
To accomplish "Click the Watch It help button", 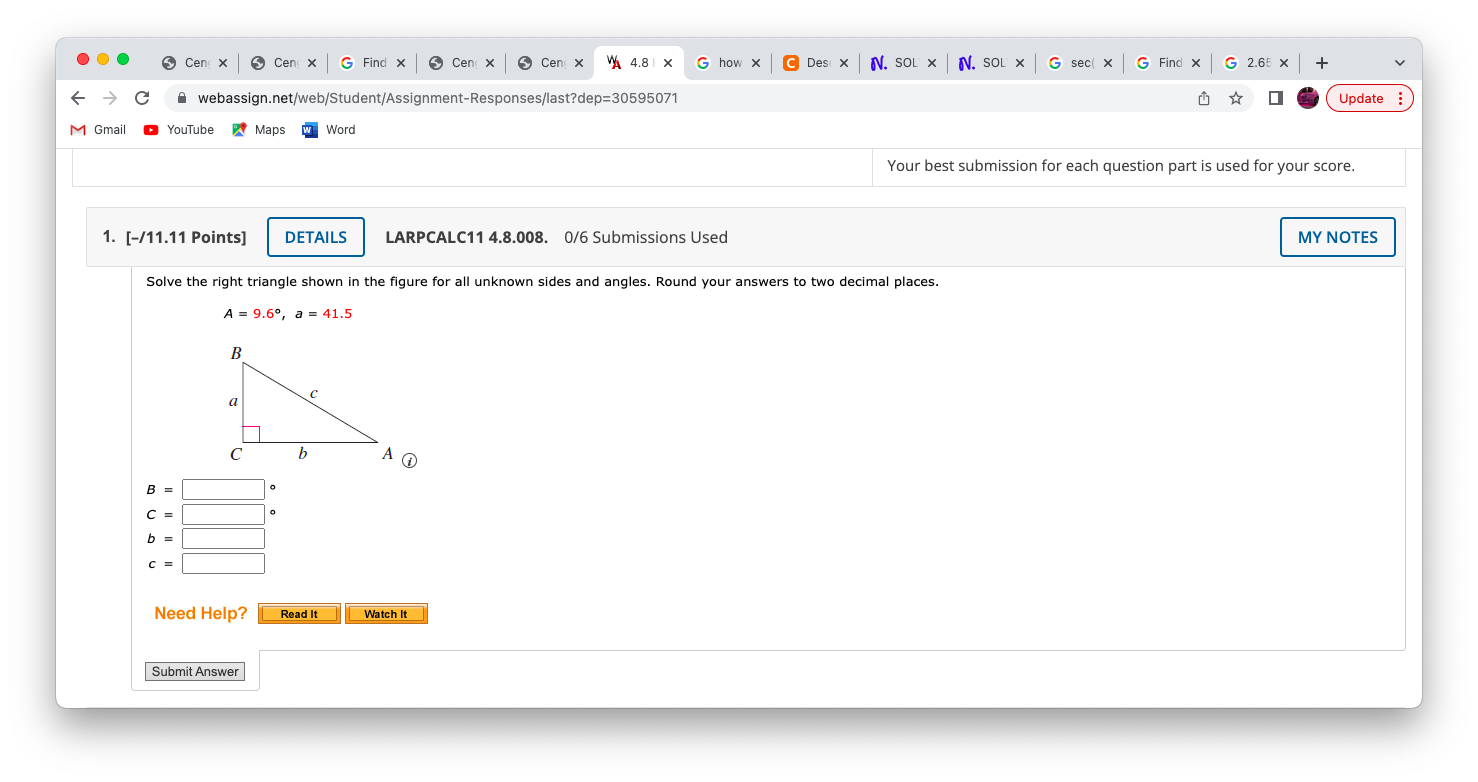I will point(386,613).
